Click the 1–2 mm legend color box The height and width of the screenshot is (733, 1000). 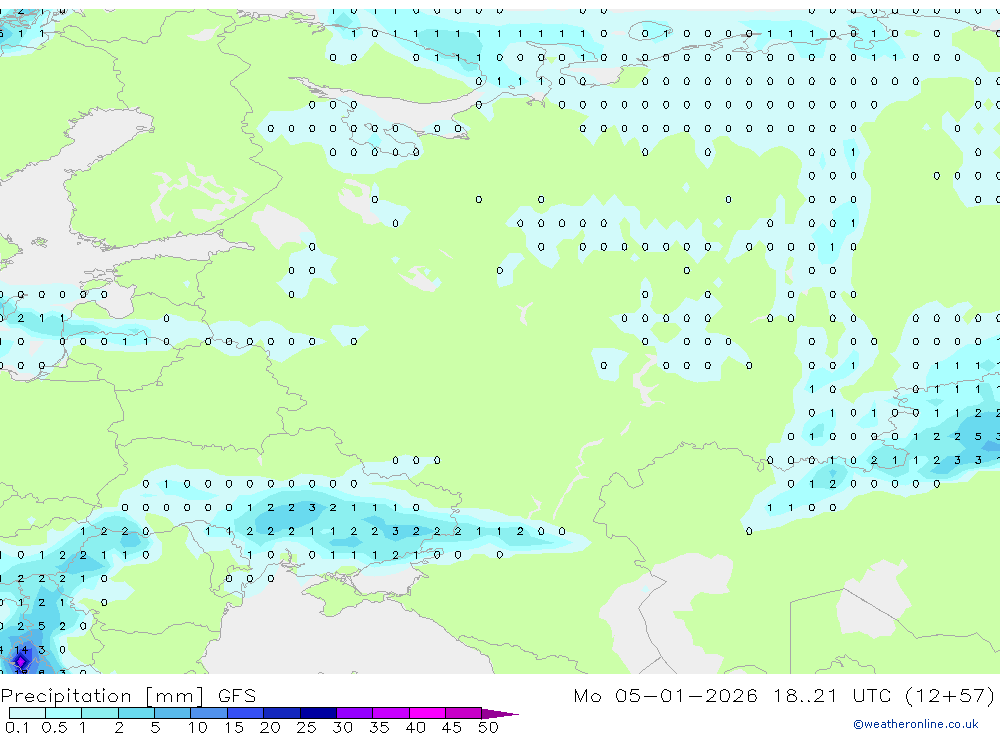[x=99, y=713]
